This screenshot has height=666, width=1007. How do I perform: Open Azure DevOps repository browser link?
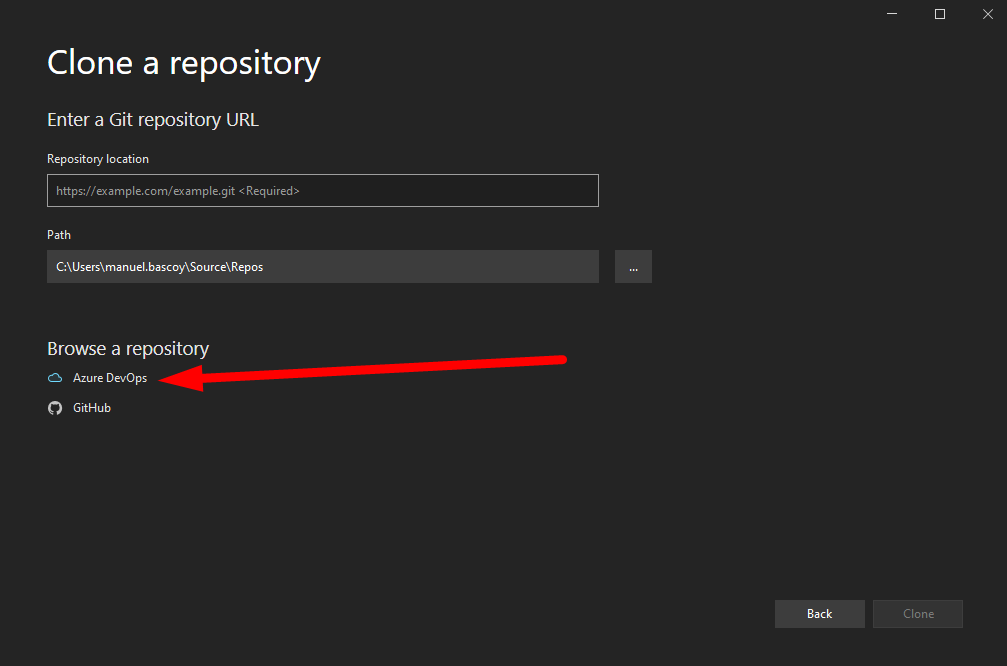pos(110,379)
